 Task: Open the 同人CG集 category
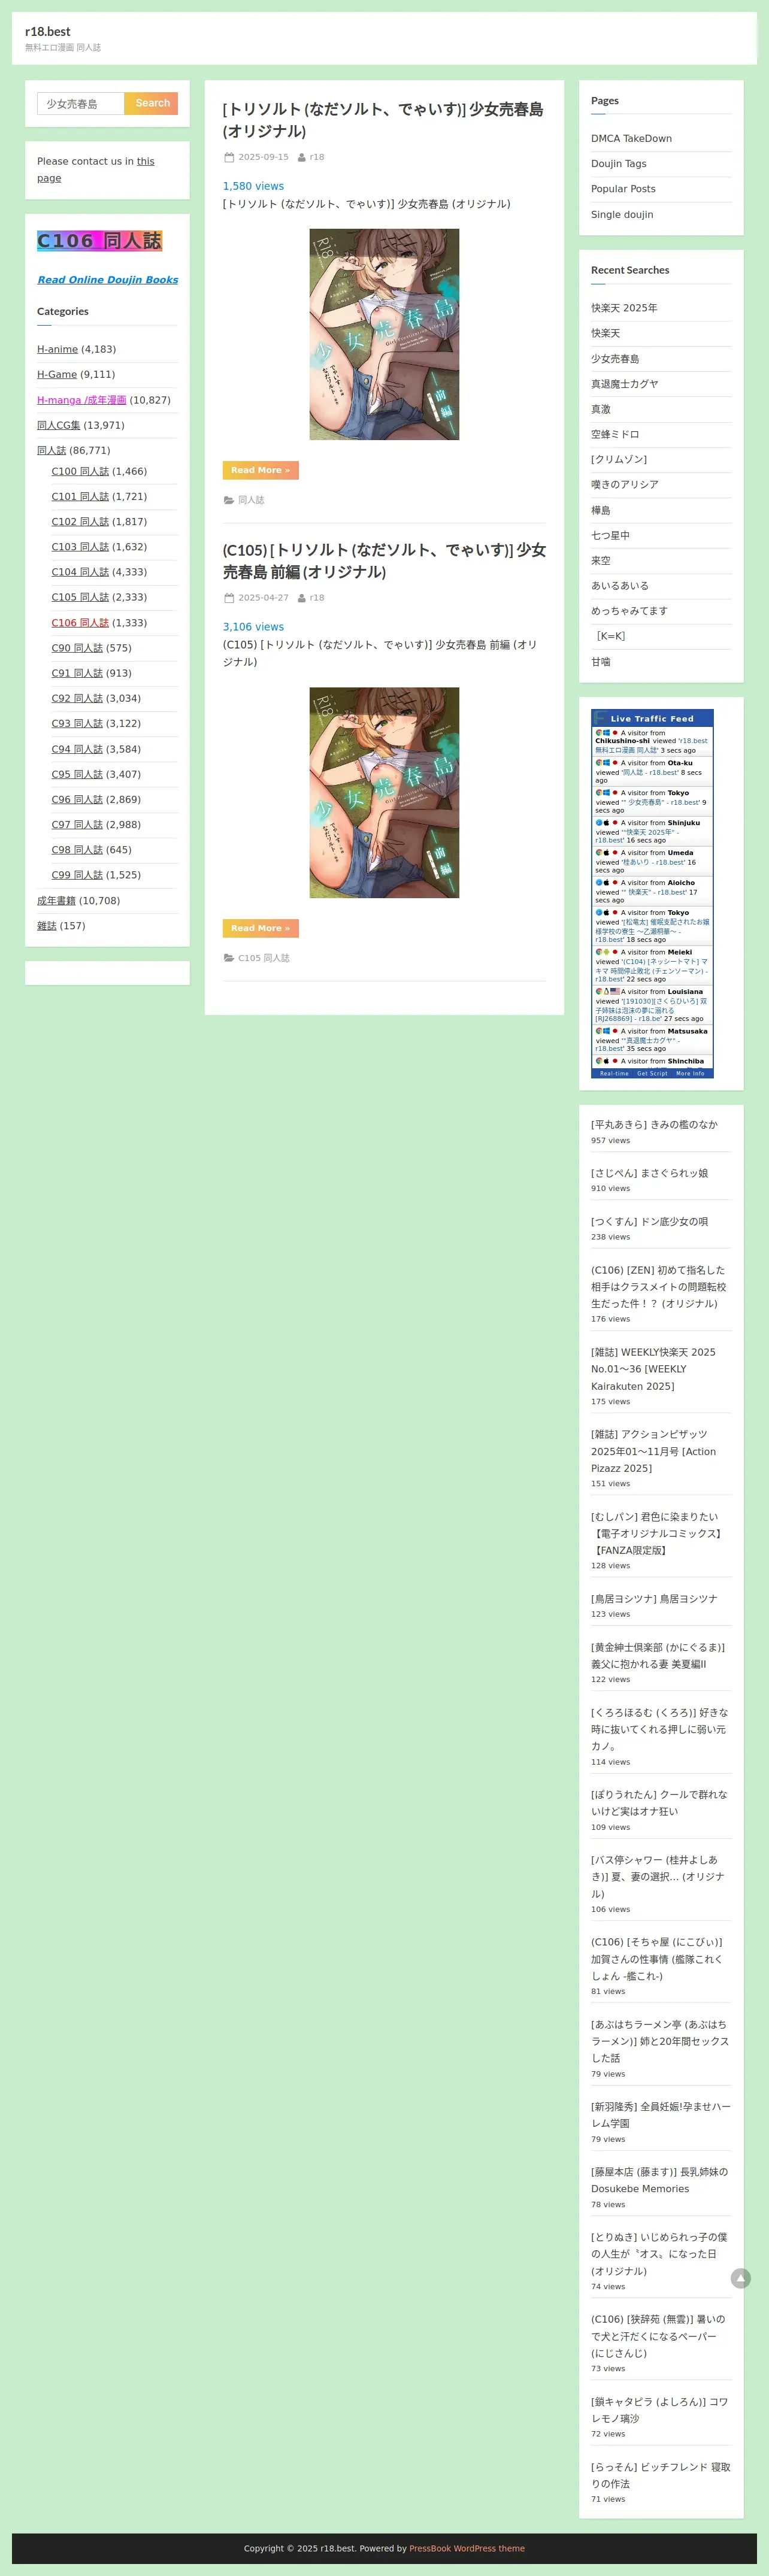[58, 425]
